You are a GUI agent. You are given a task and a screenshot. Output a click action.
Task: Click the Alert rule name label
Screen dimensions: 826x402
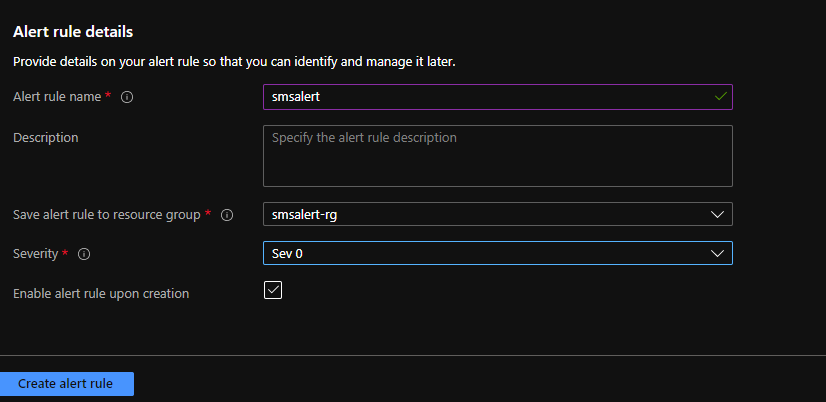click(x=57, y=97)
